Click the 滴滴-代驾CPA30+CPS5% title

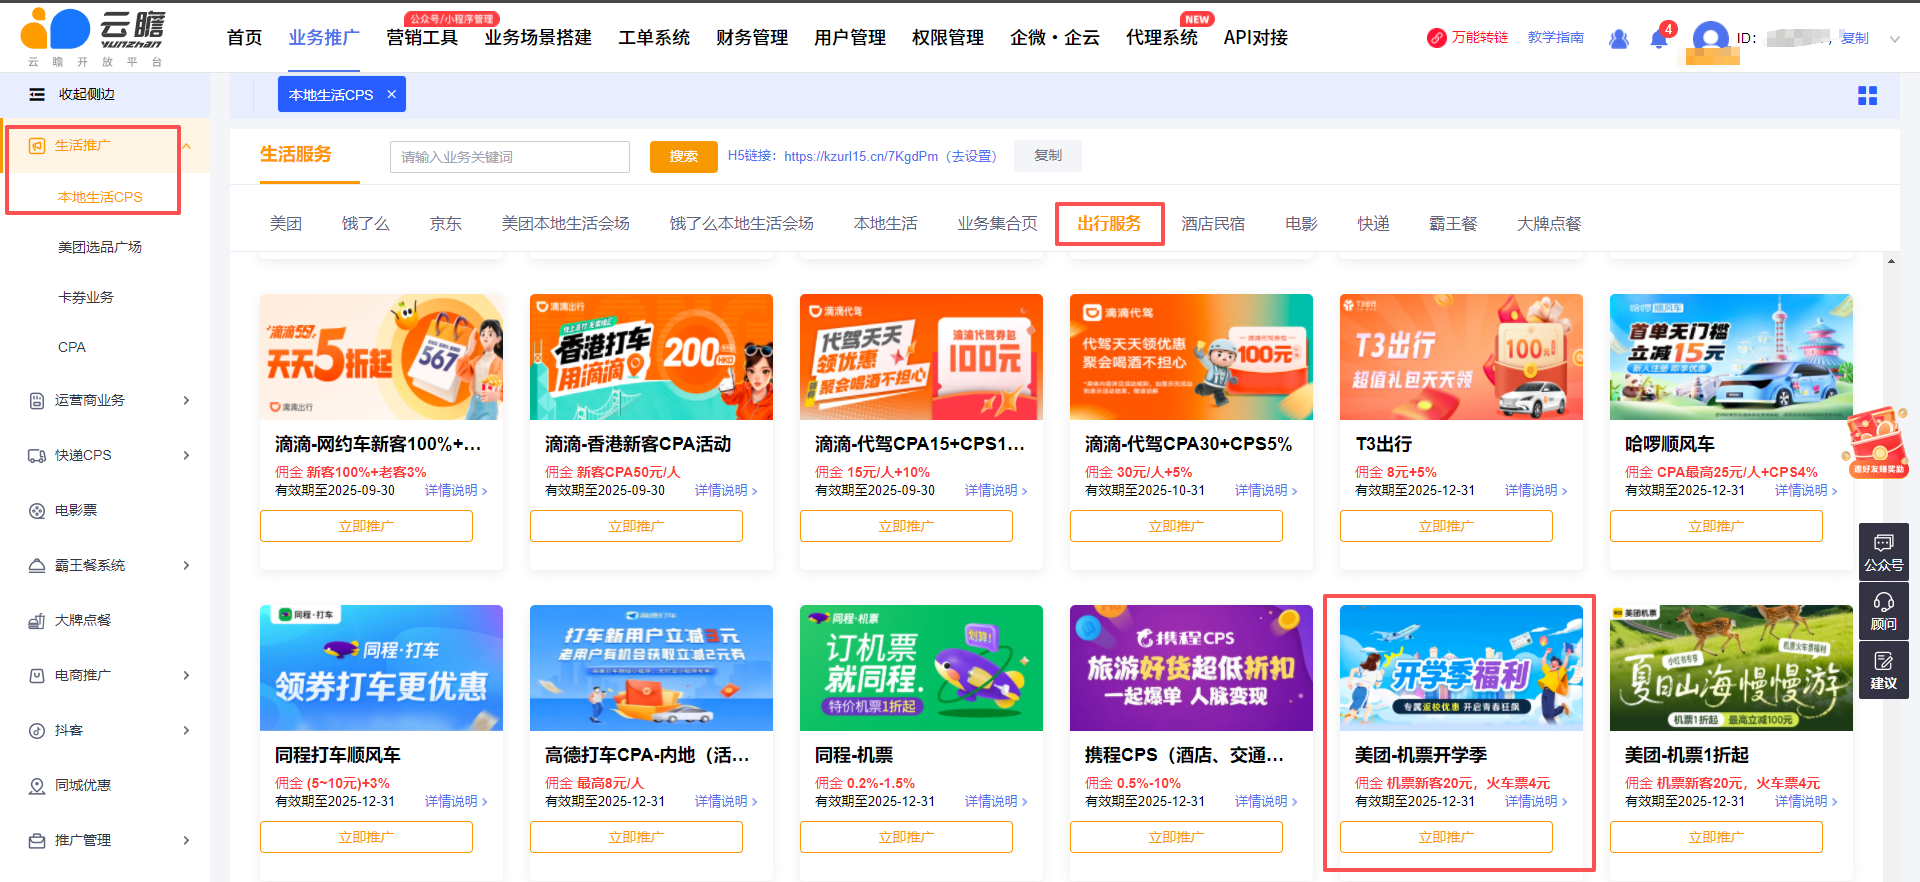pos(1188,444)
